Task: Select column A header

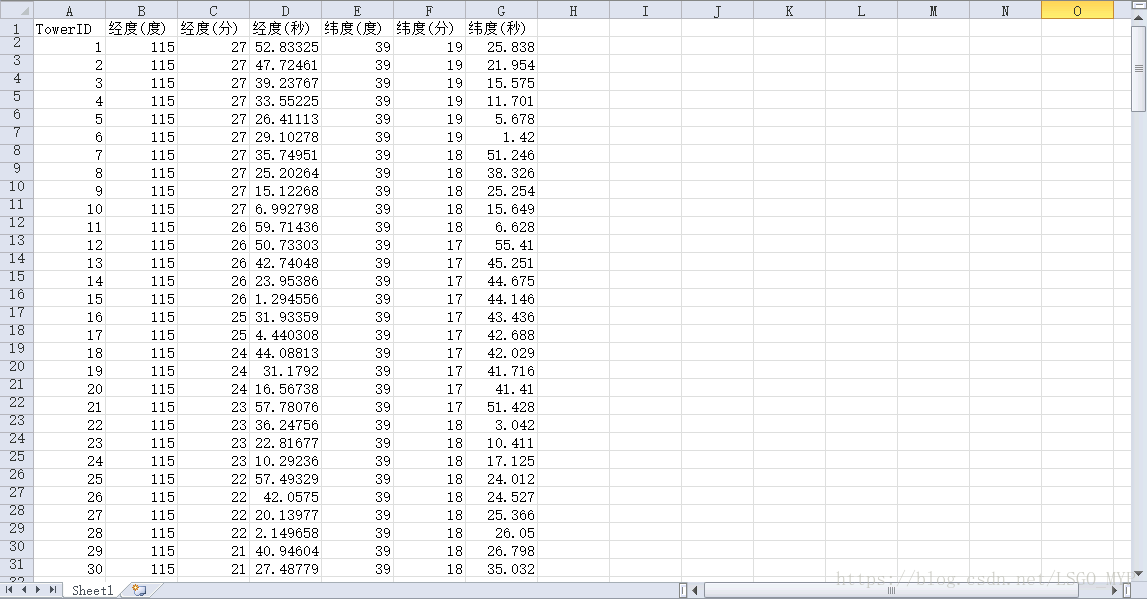Action: 69,10
